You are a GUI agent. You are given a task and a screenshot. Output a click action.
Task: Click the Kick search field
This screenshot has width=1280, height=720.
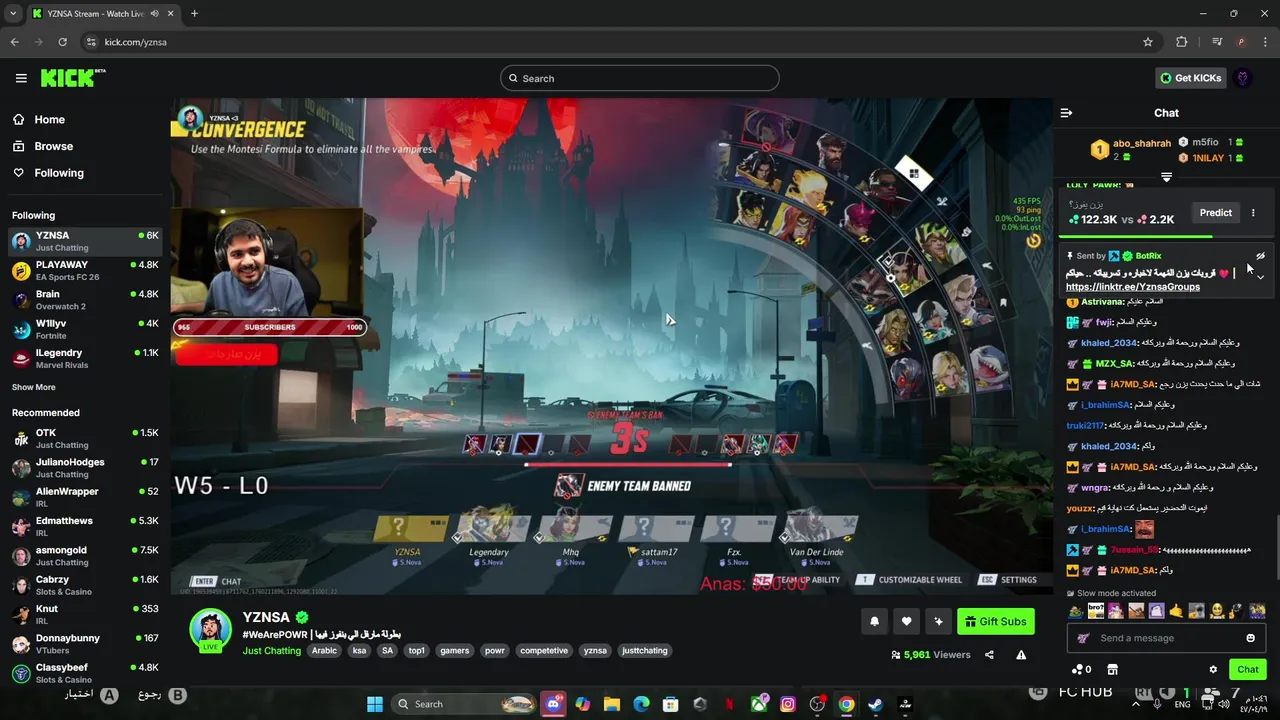click(x=640, y=78)
